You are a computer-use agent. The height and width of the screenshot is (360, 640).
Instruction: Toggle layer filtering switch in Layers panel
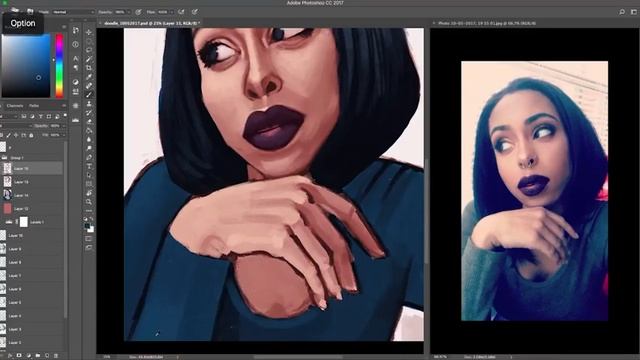65,116
